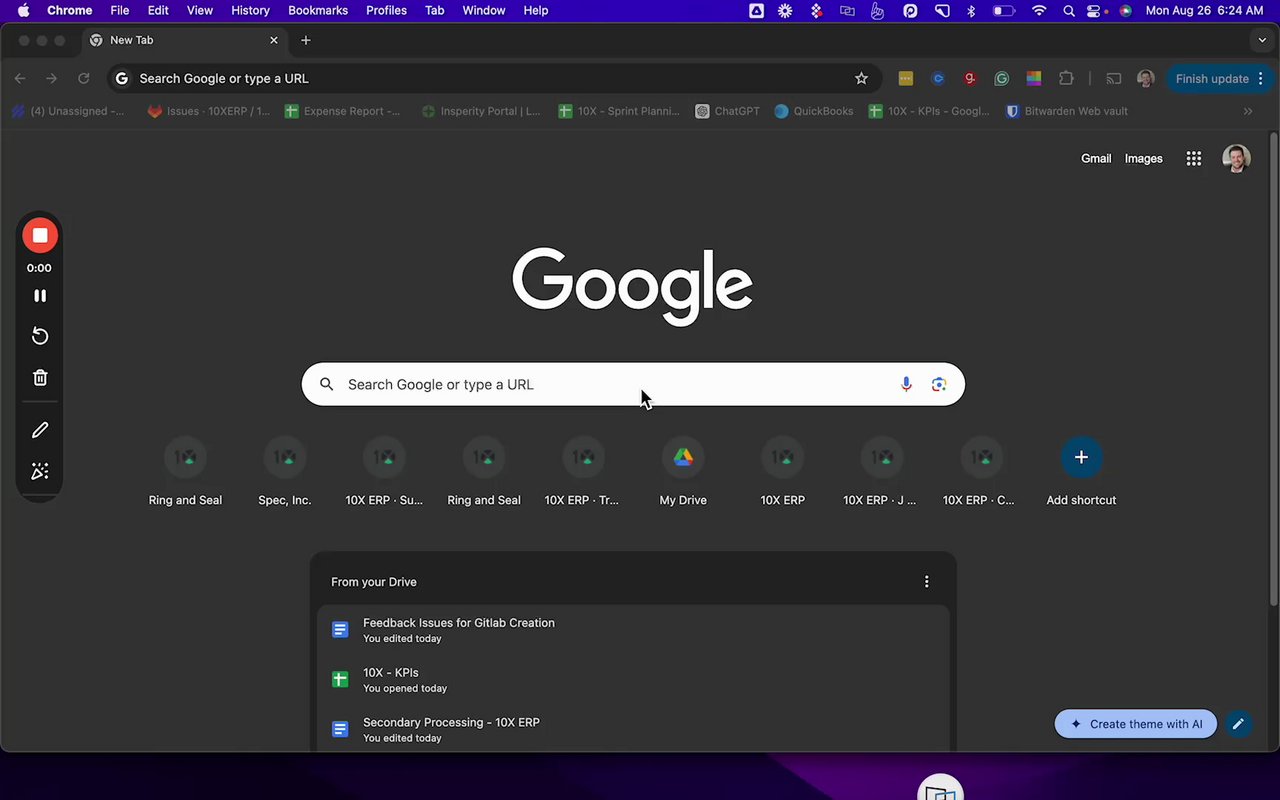This screenshot has width=1280, height=800.
Task: Open the 10X ERP · Tr... shortcut
Action: coord(583,472)
